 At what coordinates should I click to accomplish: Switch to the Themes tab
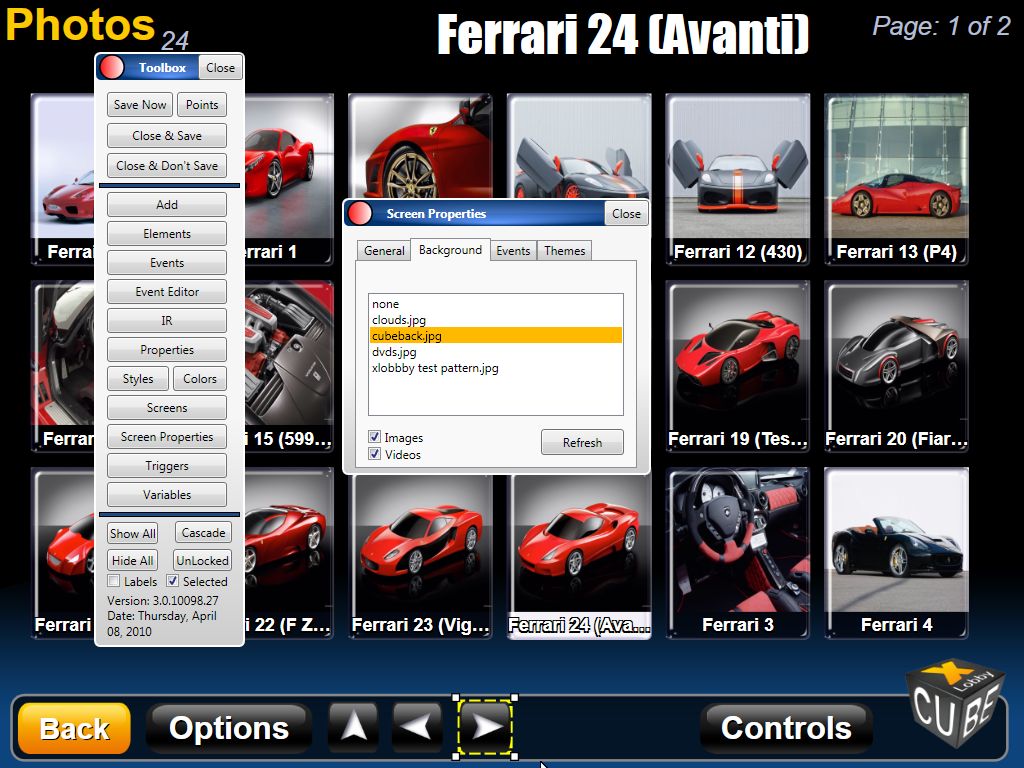coord(564,251)
